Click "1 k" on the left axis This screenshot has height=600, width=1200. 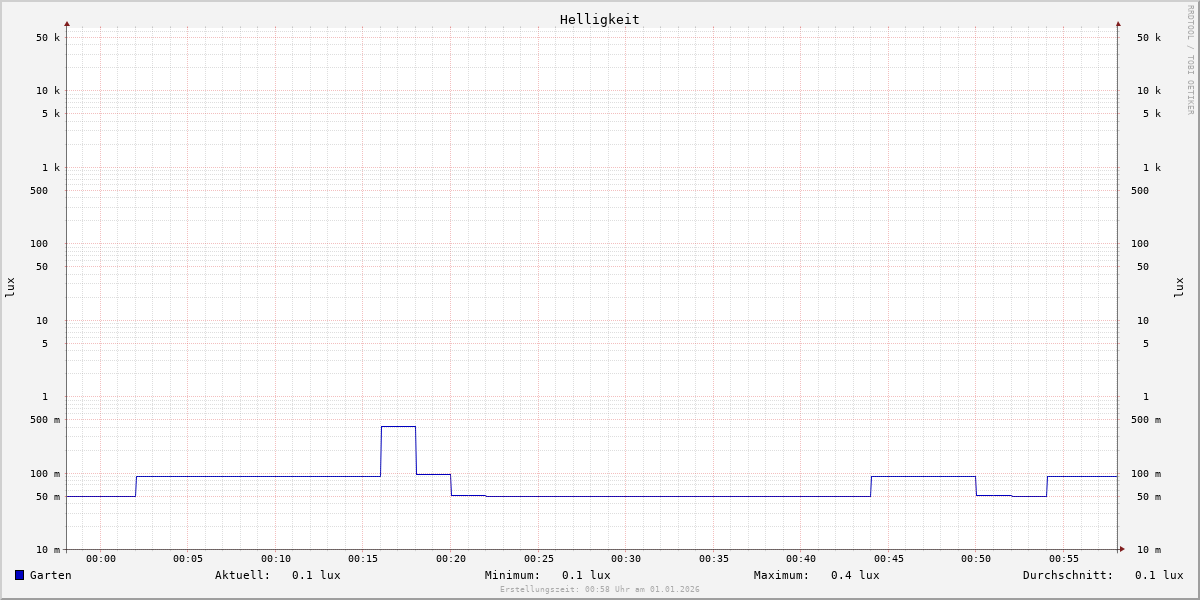[51, 168]
